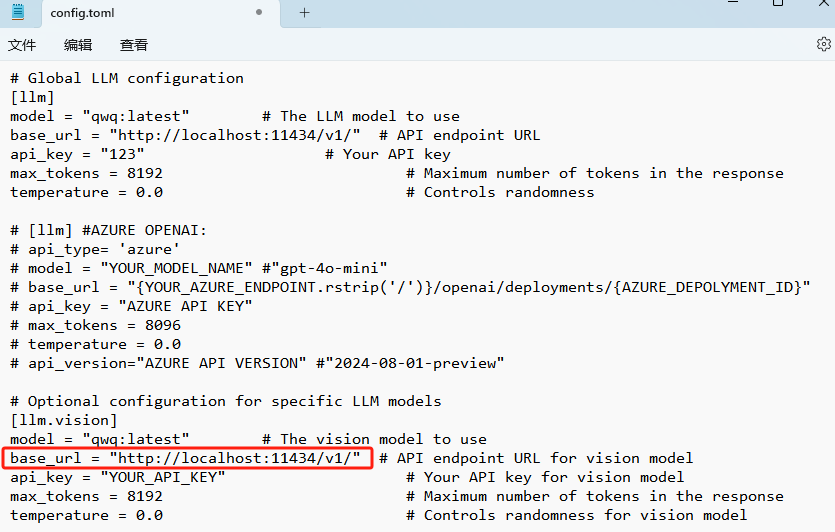Screen dimensions: 835x532
Task: Click the YOUR_AZURE_ENDPOINT base_url line
Action: click(410, 288)
